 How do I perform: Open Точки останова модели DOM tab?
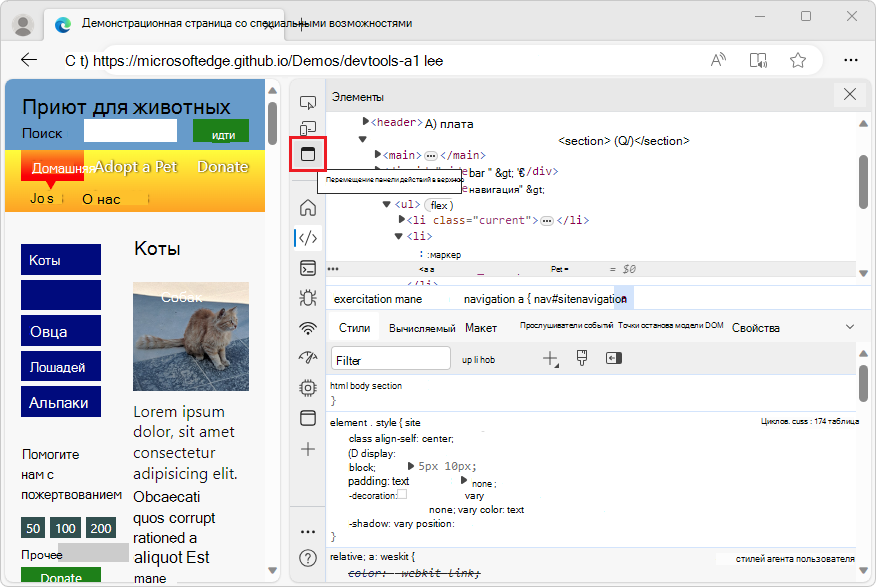click(670, 325)
